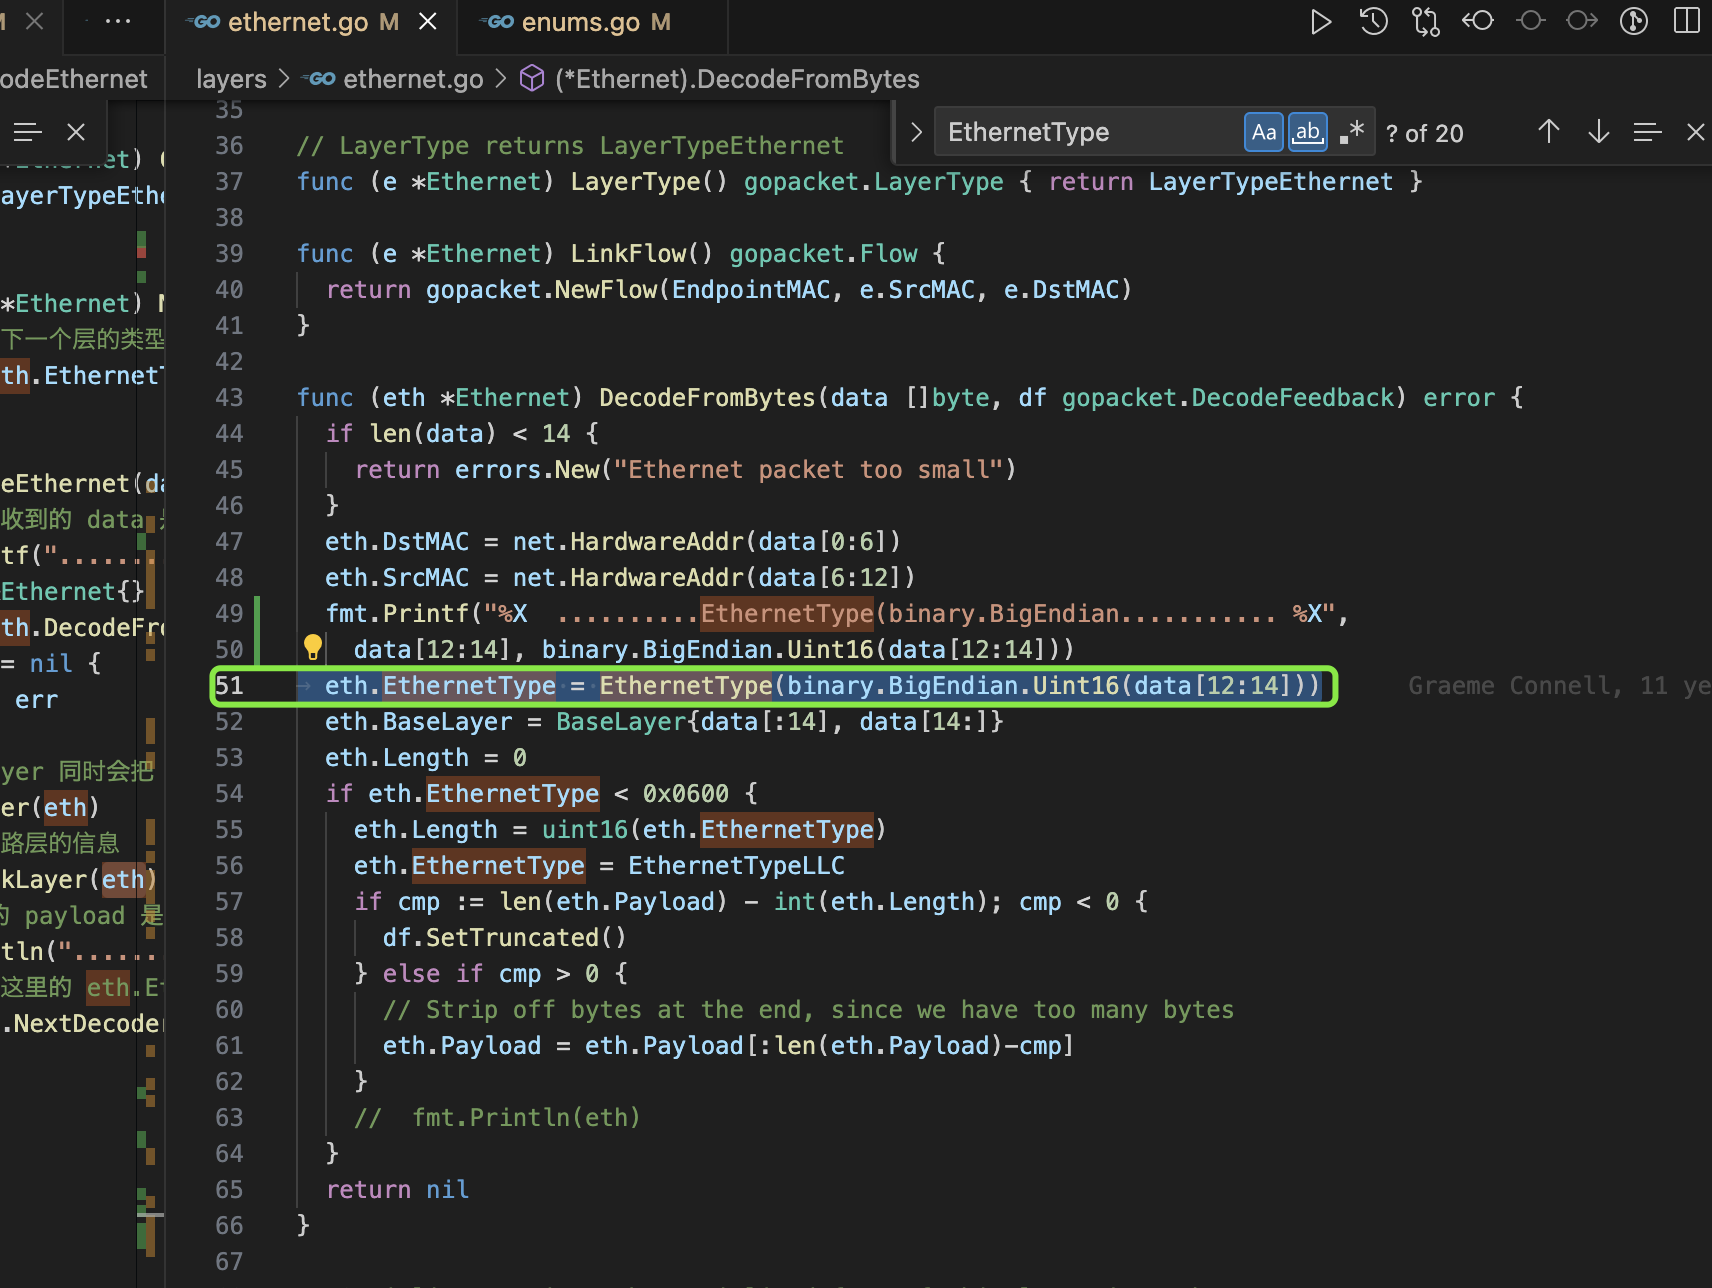The height and width of the screenshot is (1288, 1712).
Task: Close the find widget
Action: [1695, 132]
